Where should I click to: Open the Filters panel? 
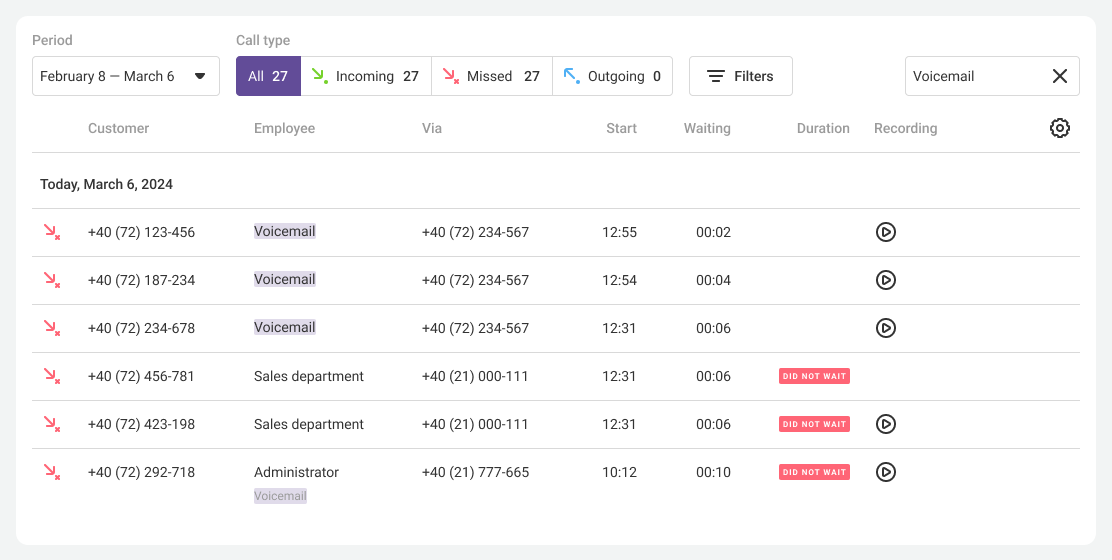(740, 76)
